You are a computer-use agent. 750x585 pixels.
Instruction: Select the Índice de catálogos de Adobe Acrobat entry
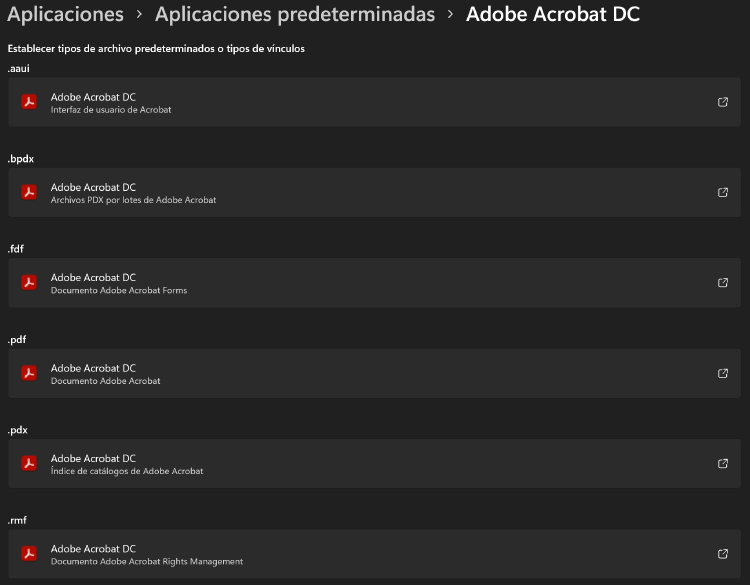127,471
